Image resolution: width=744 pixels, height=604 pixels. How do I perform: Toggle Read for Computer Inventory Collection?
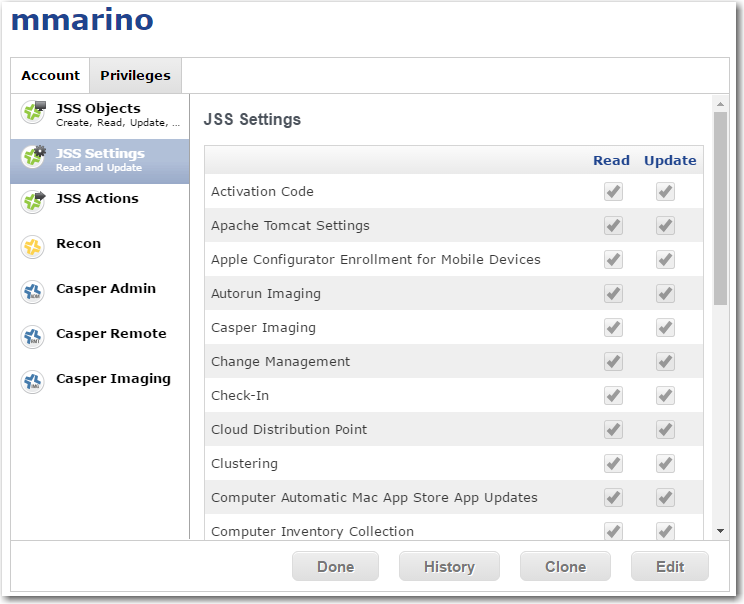613,531
